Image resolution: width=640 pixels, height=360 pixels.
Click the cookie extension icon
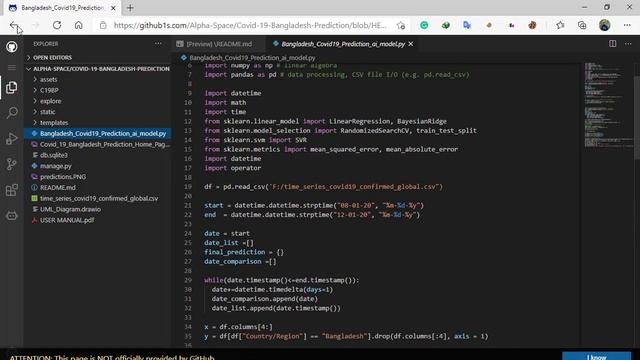point(532,25)
